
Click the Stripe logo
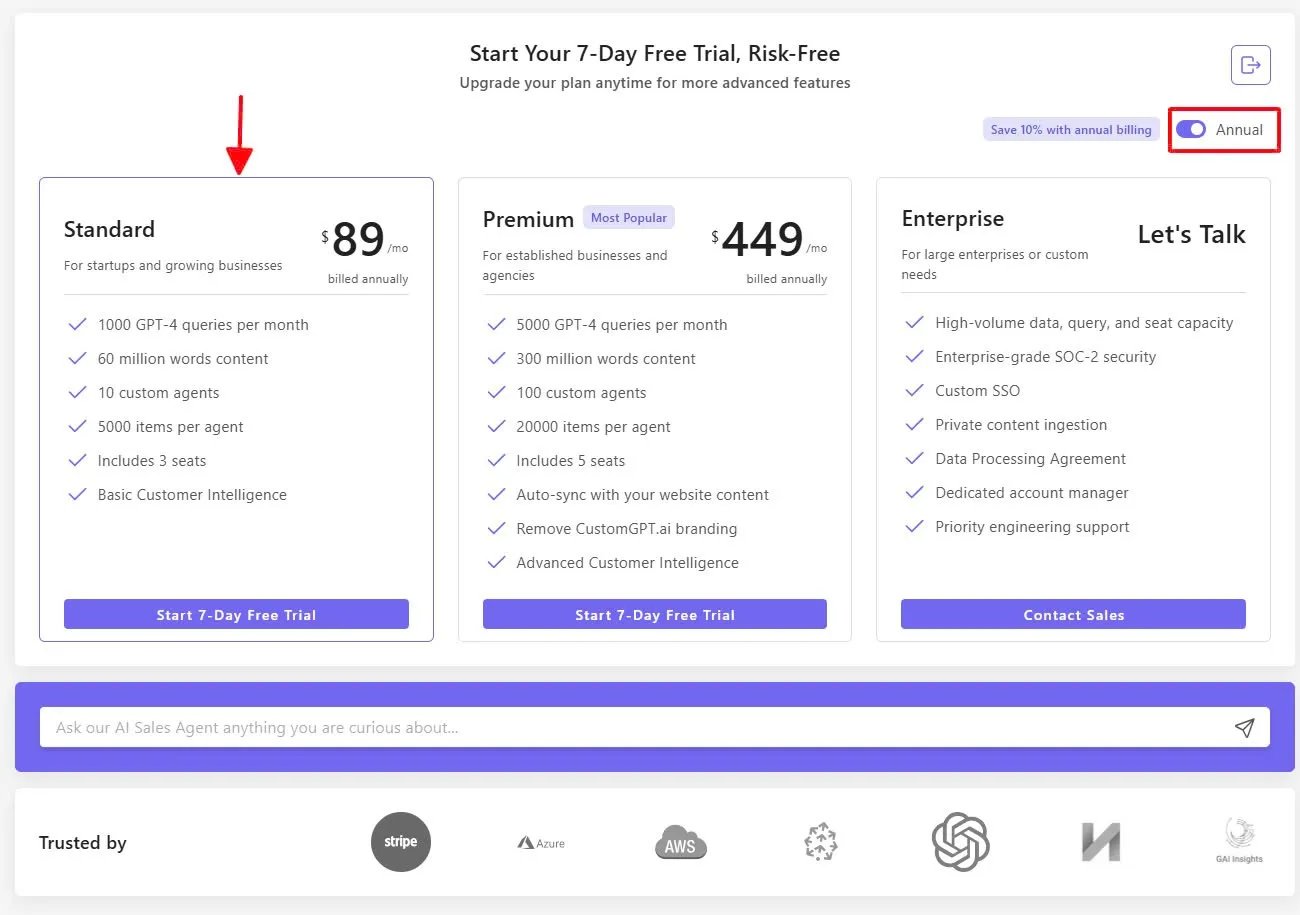coord(401,842)
